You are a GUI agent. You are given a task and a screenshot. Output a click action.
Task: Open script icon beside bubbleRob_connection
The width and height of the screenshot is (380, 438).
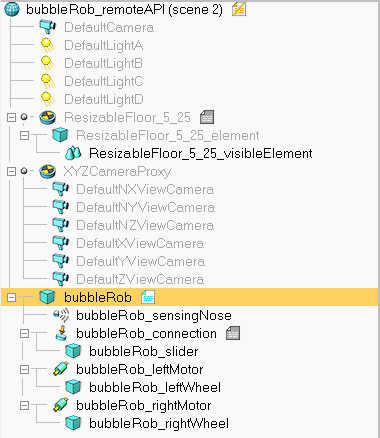pyautogui.click(x=233, y=333)
